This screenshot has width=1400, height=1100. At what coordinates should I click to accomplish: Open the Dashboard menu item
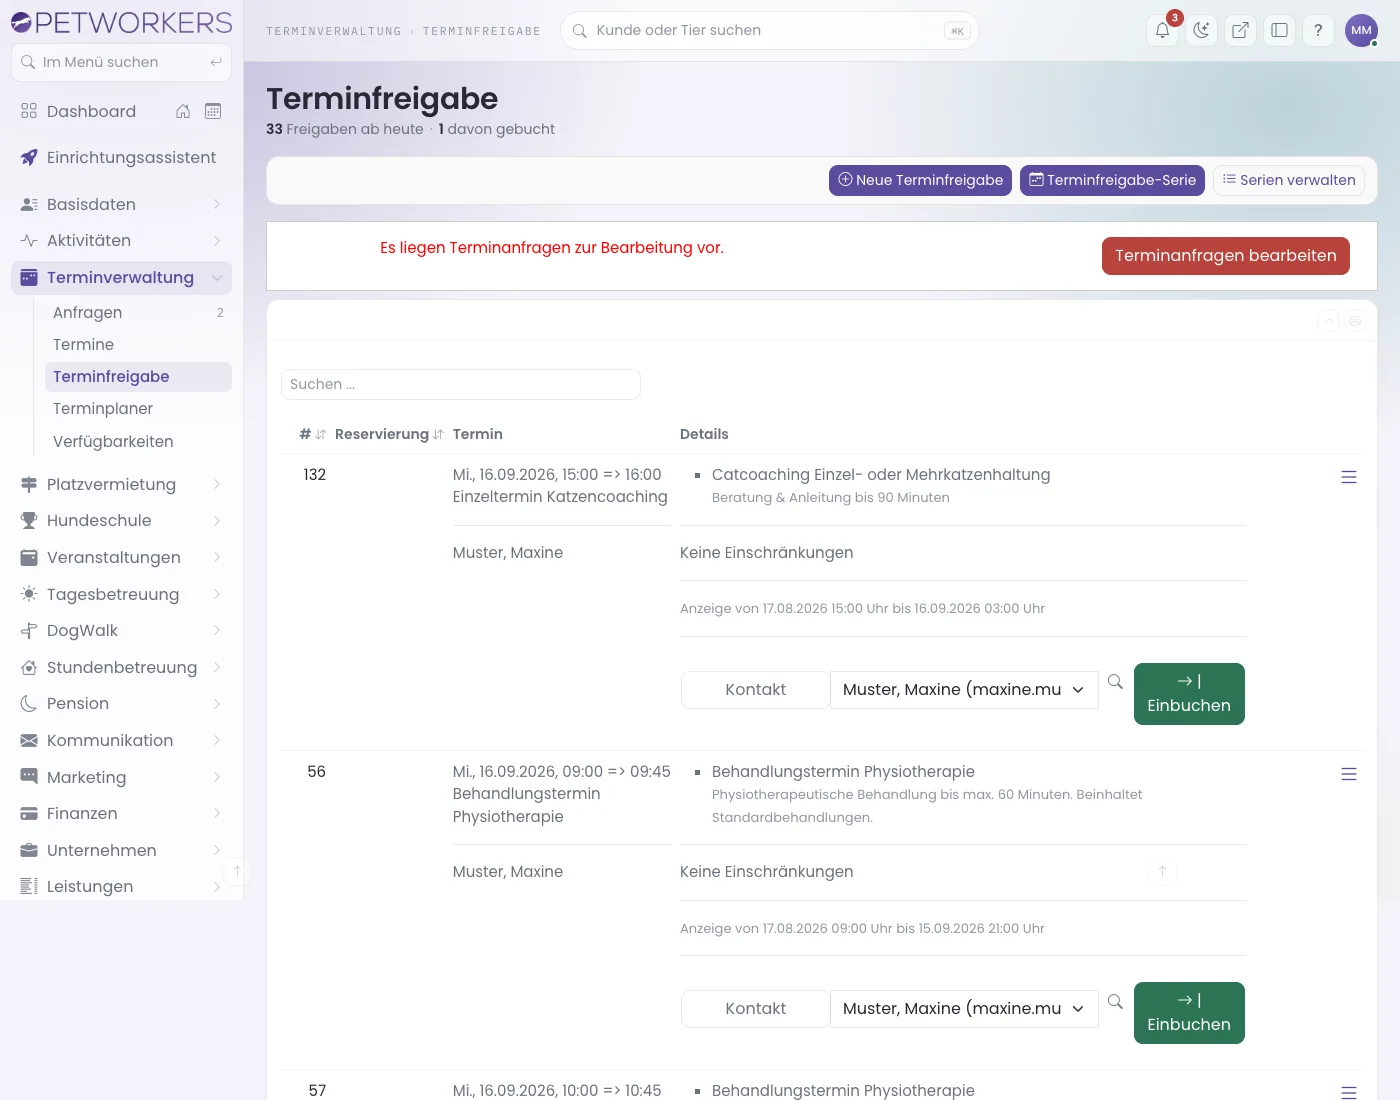(x=91, y=111)
